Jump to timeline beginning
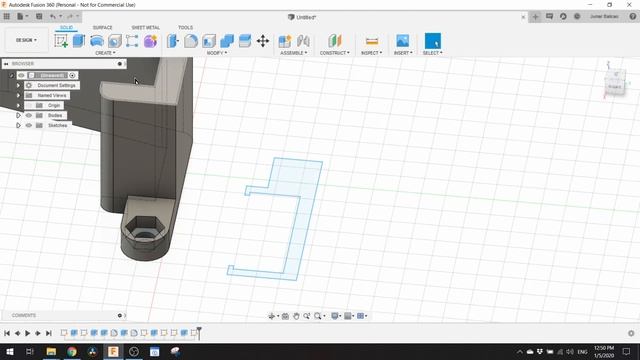 [x=7, y=333]
